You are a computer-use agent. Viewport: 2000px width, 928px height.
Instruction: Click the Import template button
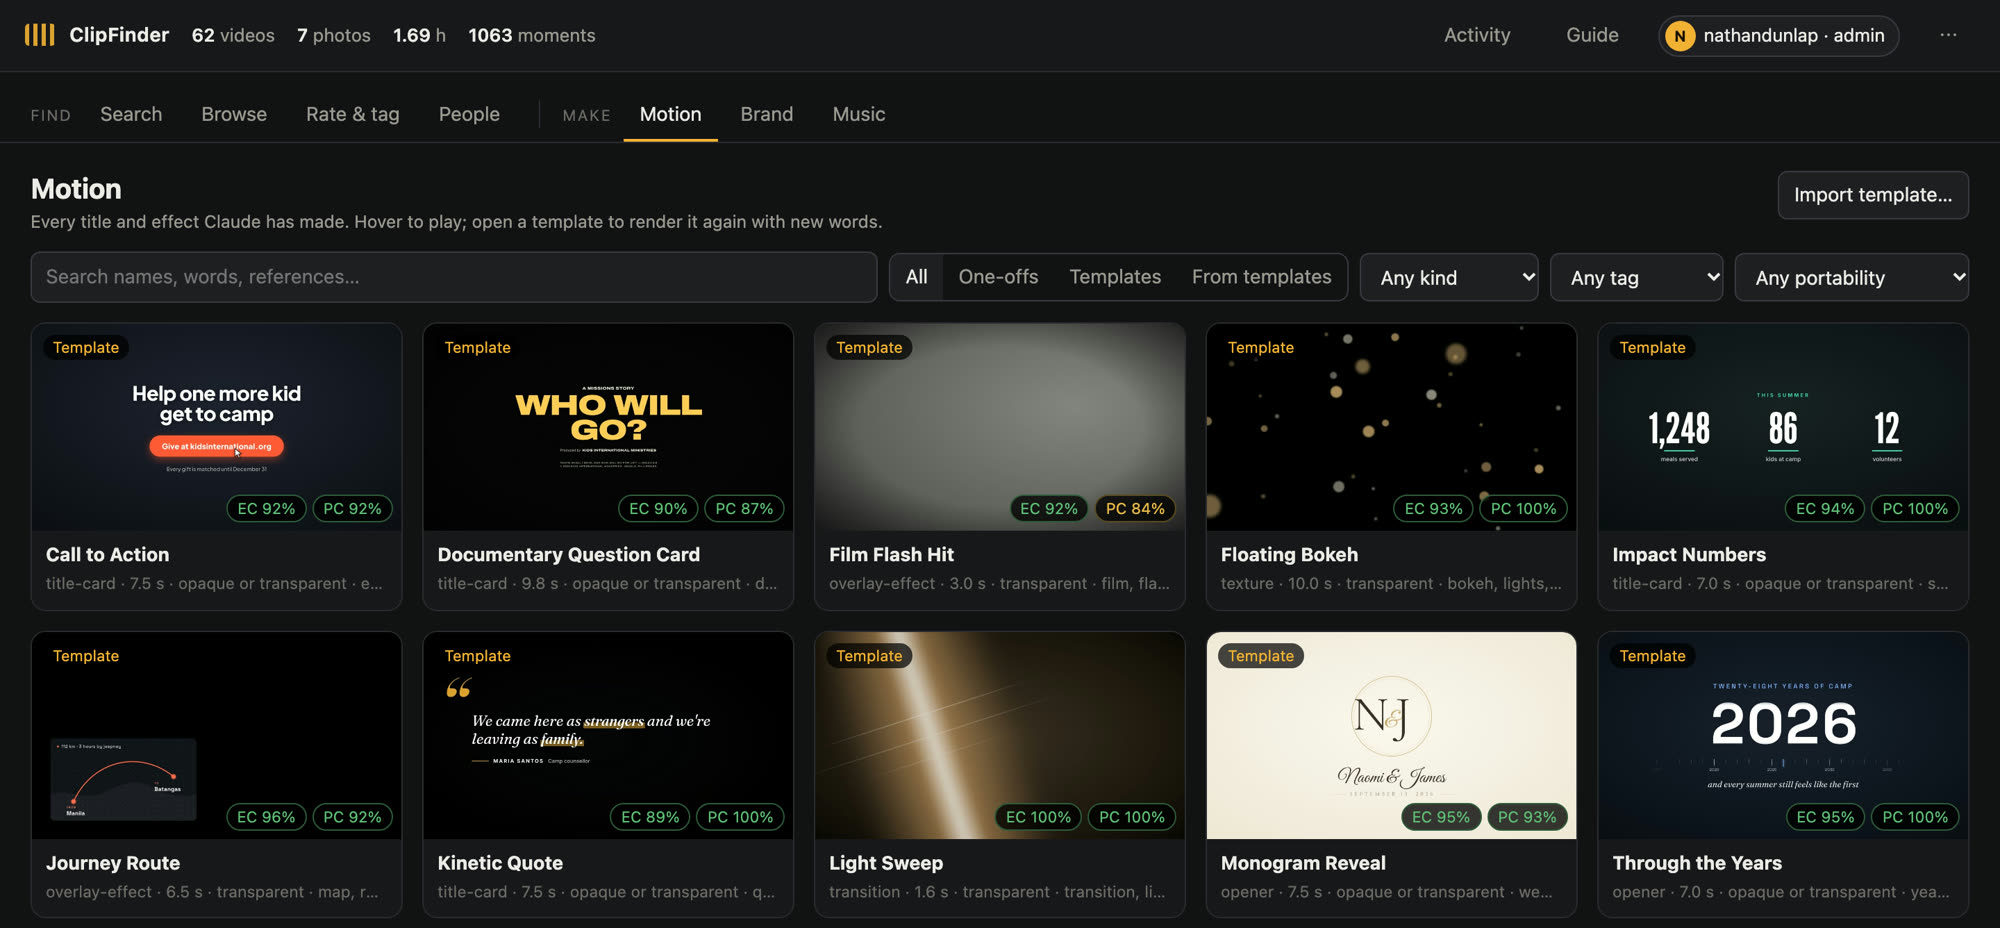[x=1873, y=195]
